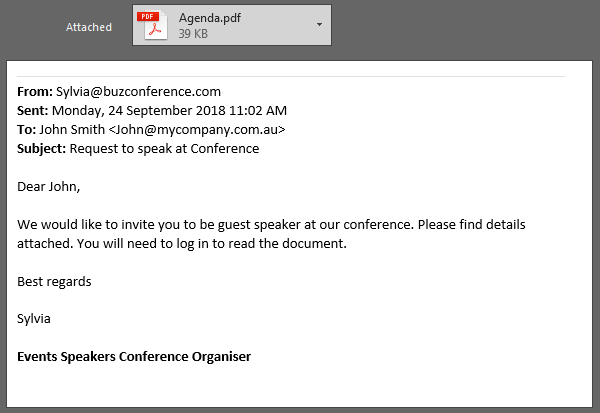Select the Agenda.pdf file name

pos(209,18)
